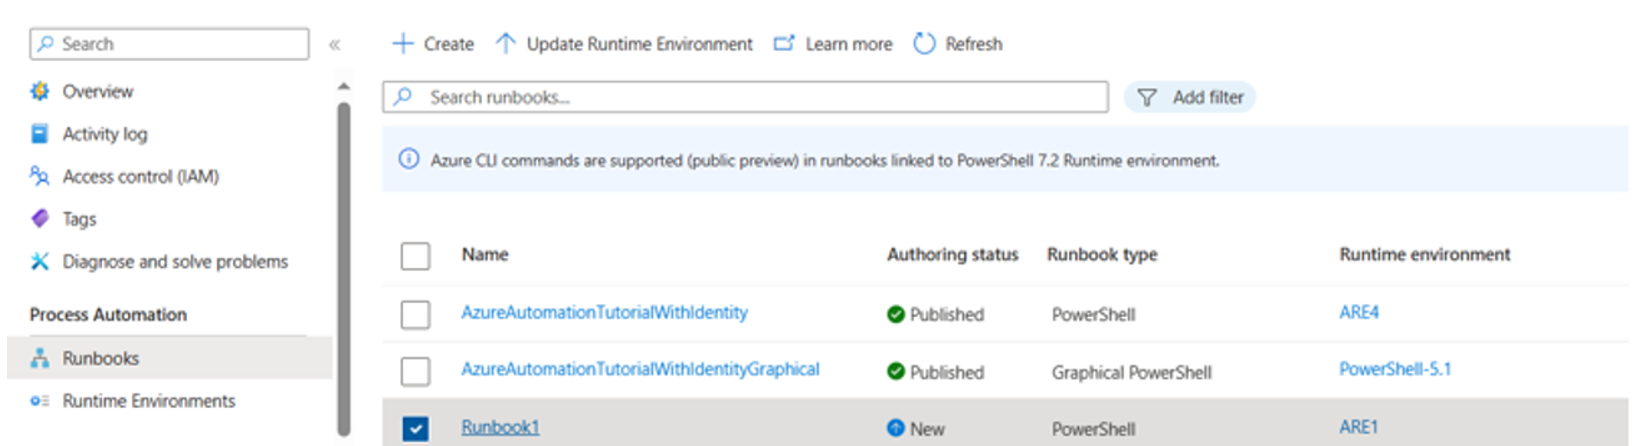Check the AzureAutomationTutorialWithIdentity row checkbox
The width and height of the screenshot is (1637, 446).
point(415,314)
